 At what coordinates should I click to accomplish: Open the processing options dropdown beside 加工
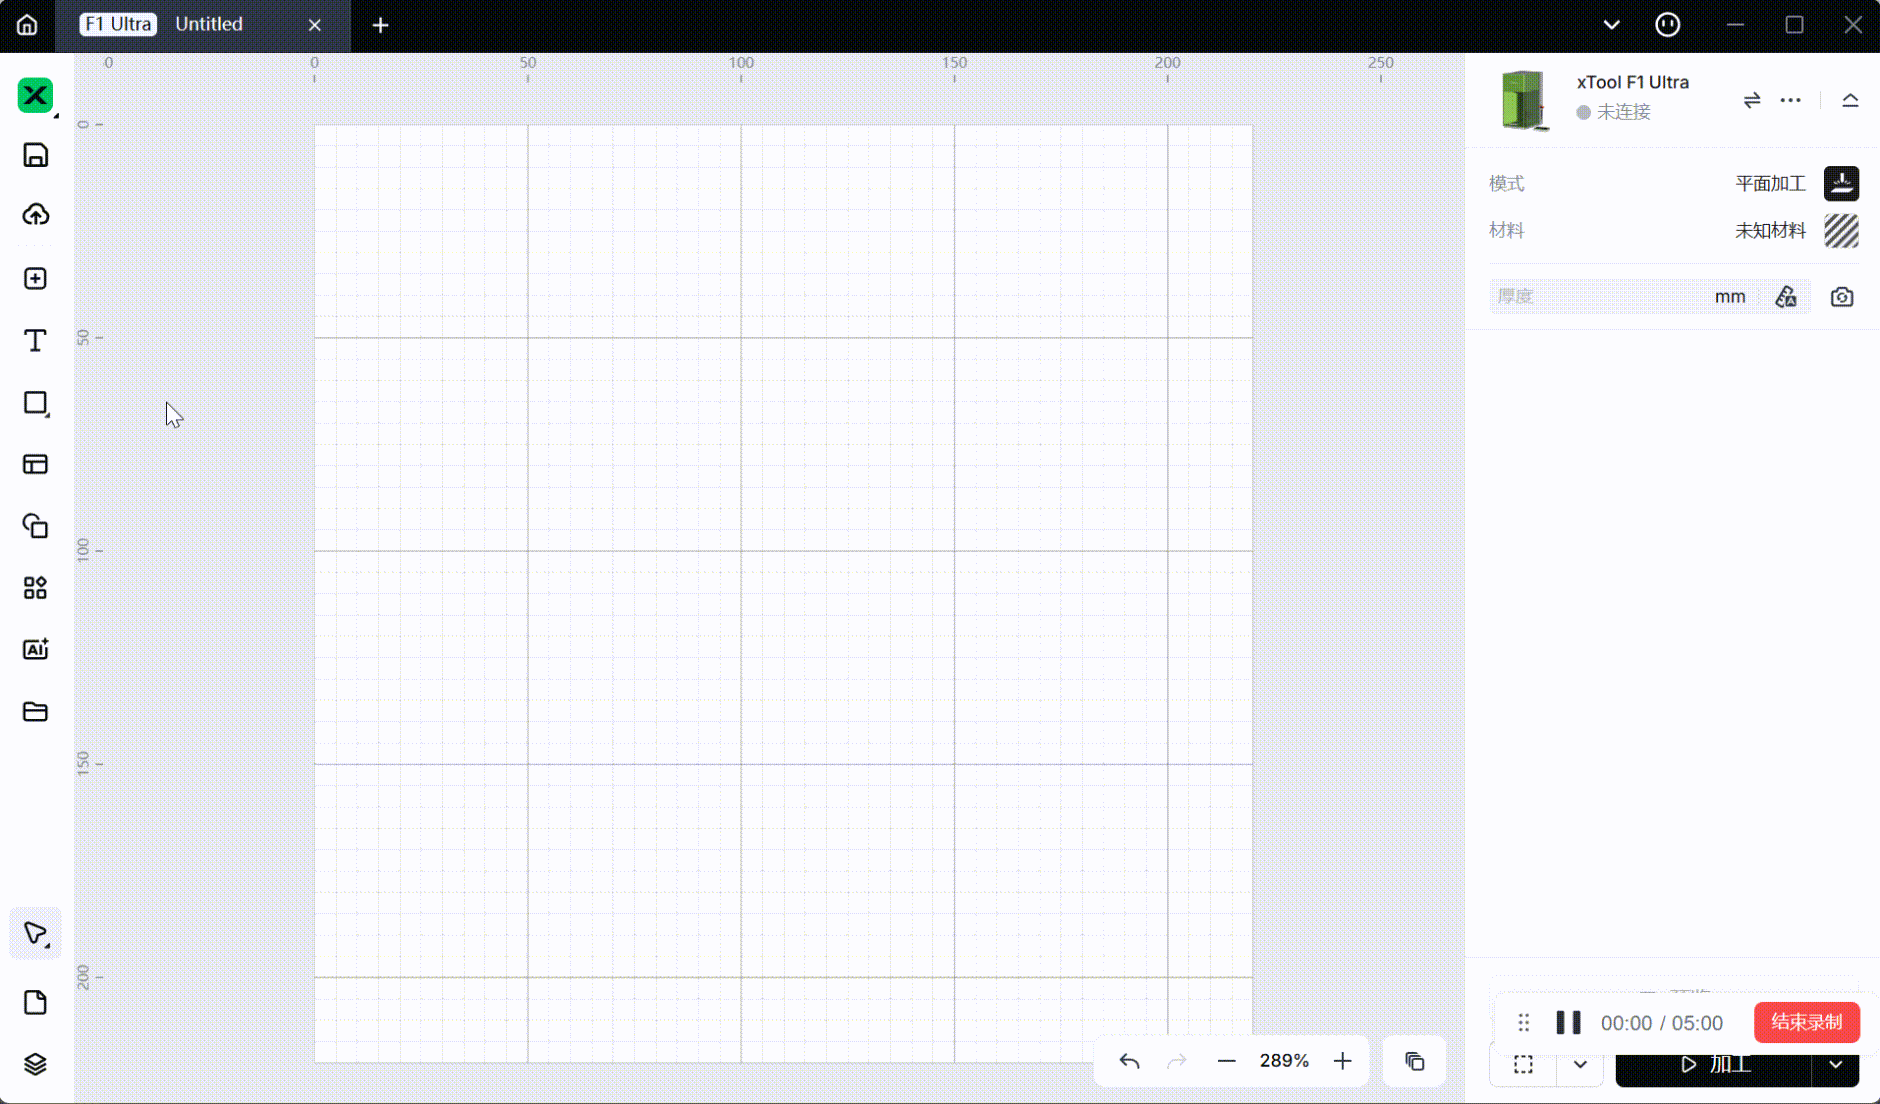(1838, 1064)
